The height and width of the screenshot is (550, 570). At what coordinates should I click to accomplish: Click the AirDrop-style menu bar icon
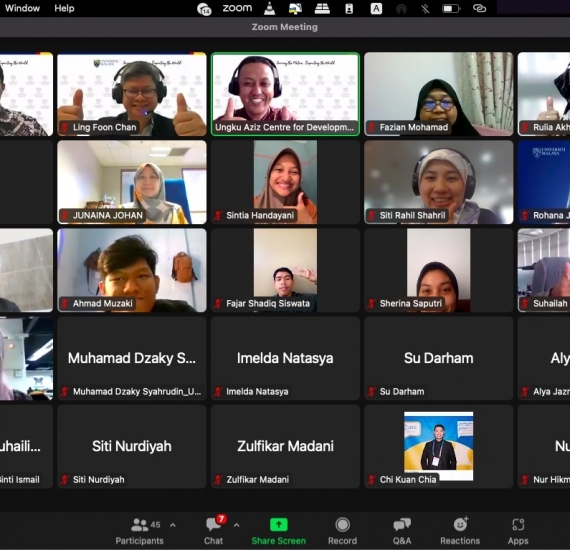(x=401, y=8)
